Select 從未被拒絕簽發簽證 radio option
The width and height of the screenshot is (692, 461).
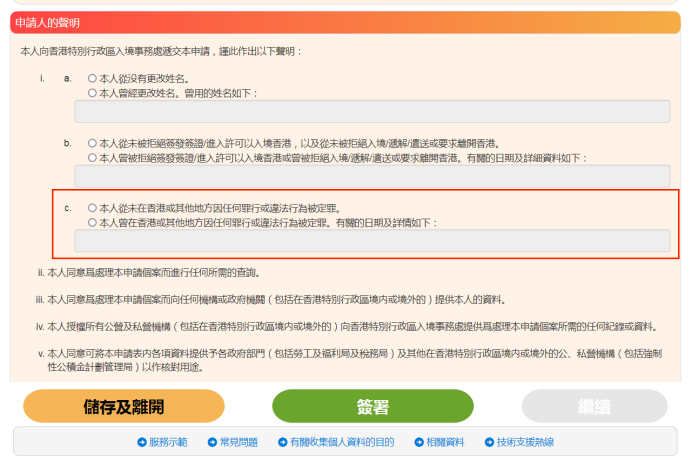pos(92,143)
